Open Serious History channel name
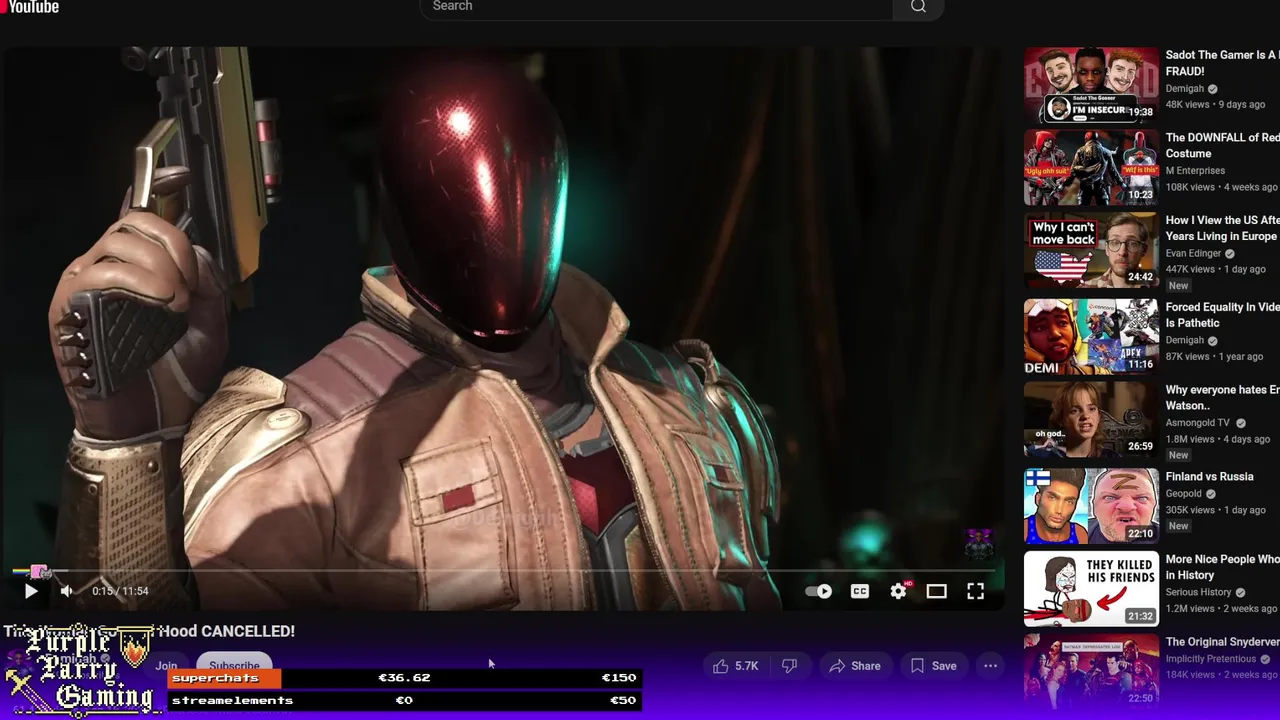The width and height of the screenshot is (1280, 720). [1198, 592]
